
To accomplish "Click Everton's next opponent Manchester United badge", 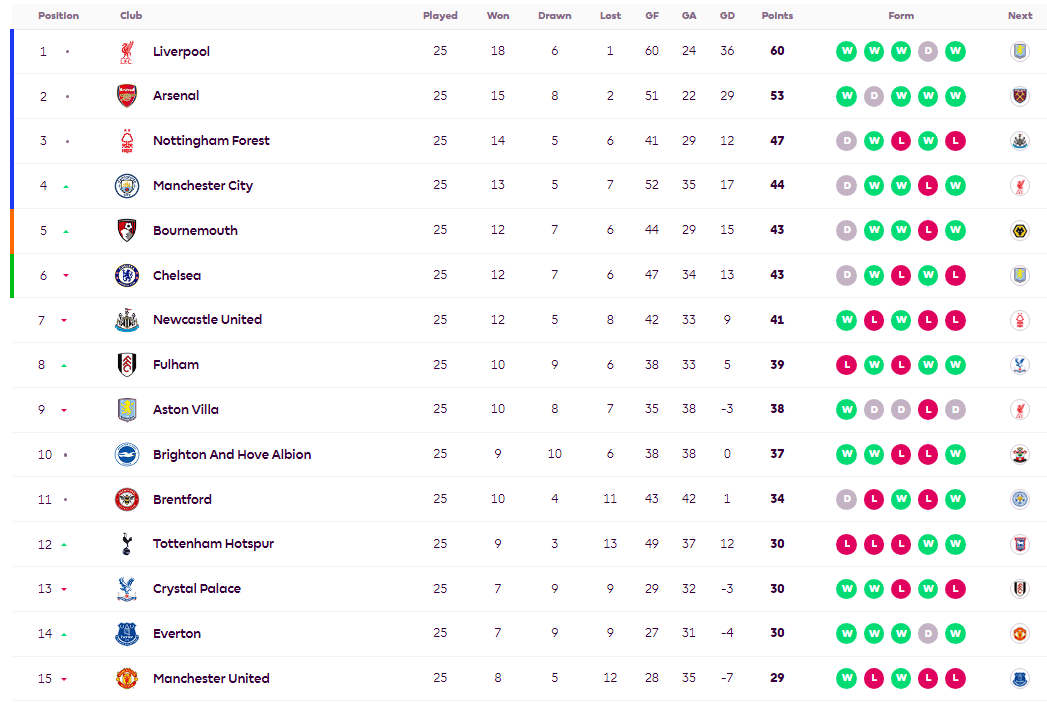I will (1020, 633).
